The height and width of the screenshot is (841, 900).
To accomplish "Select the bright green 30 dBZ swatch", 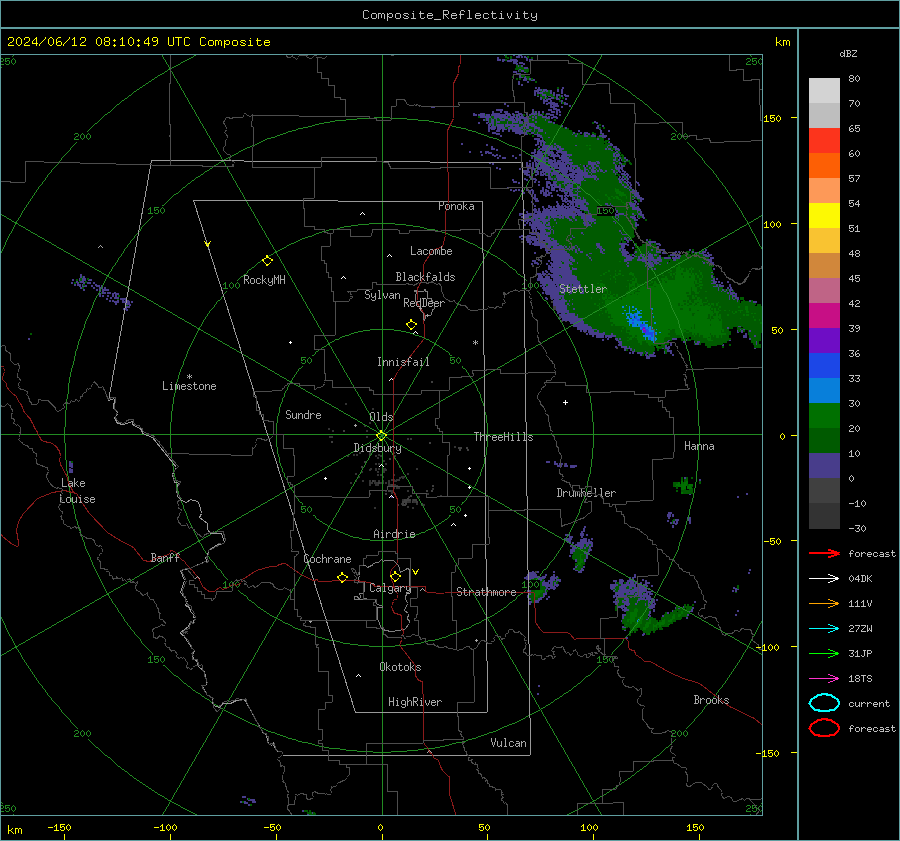I will click(x=824, y=415).
